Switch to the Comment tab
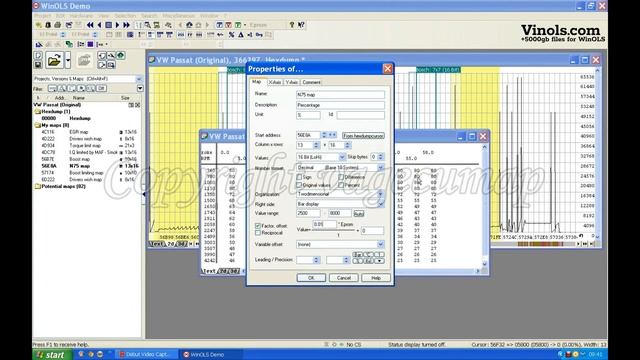 (311, 82)
